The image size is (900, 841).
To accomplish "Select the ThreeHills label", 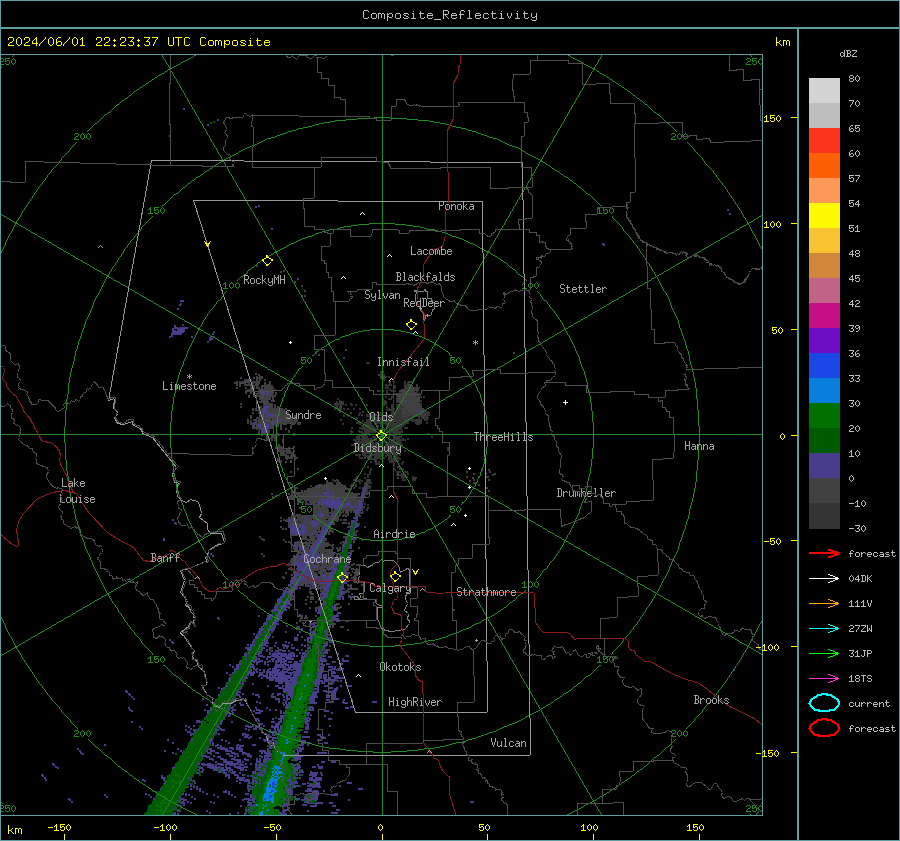I will click(x=503, y=437).
